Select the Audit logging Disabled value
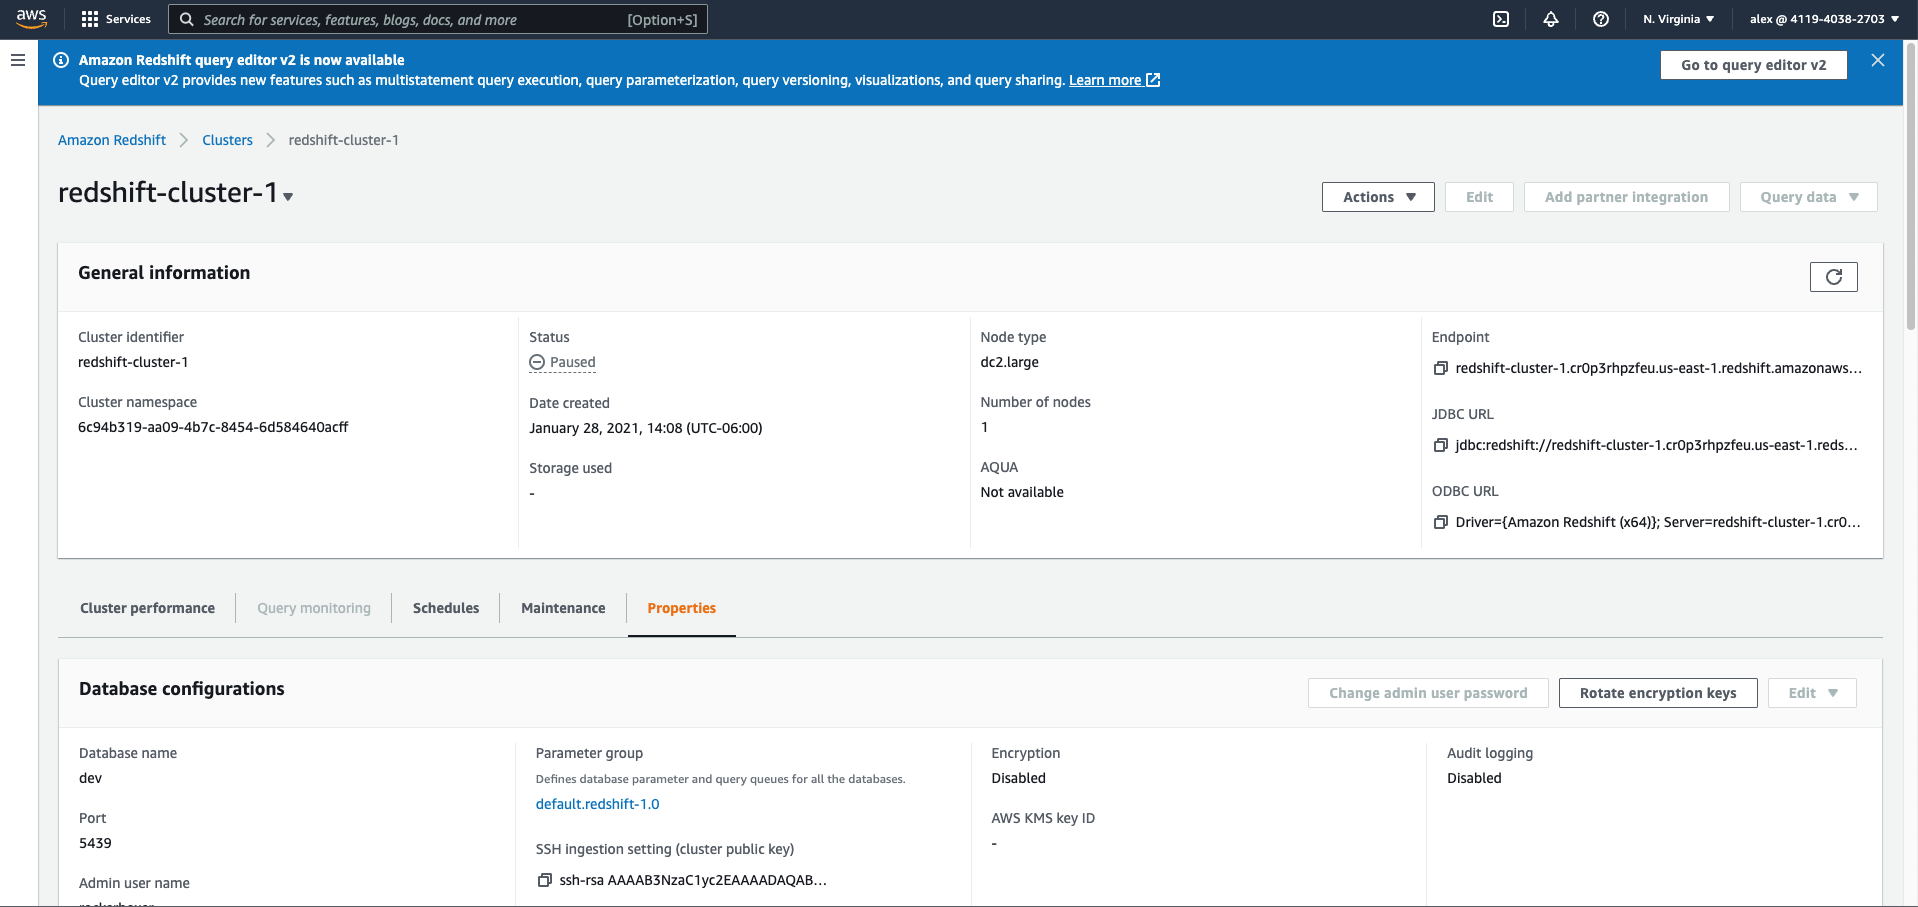 click(1474, 778)
